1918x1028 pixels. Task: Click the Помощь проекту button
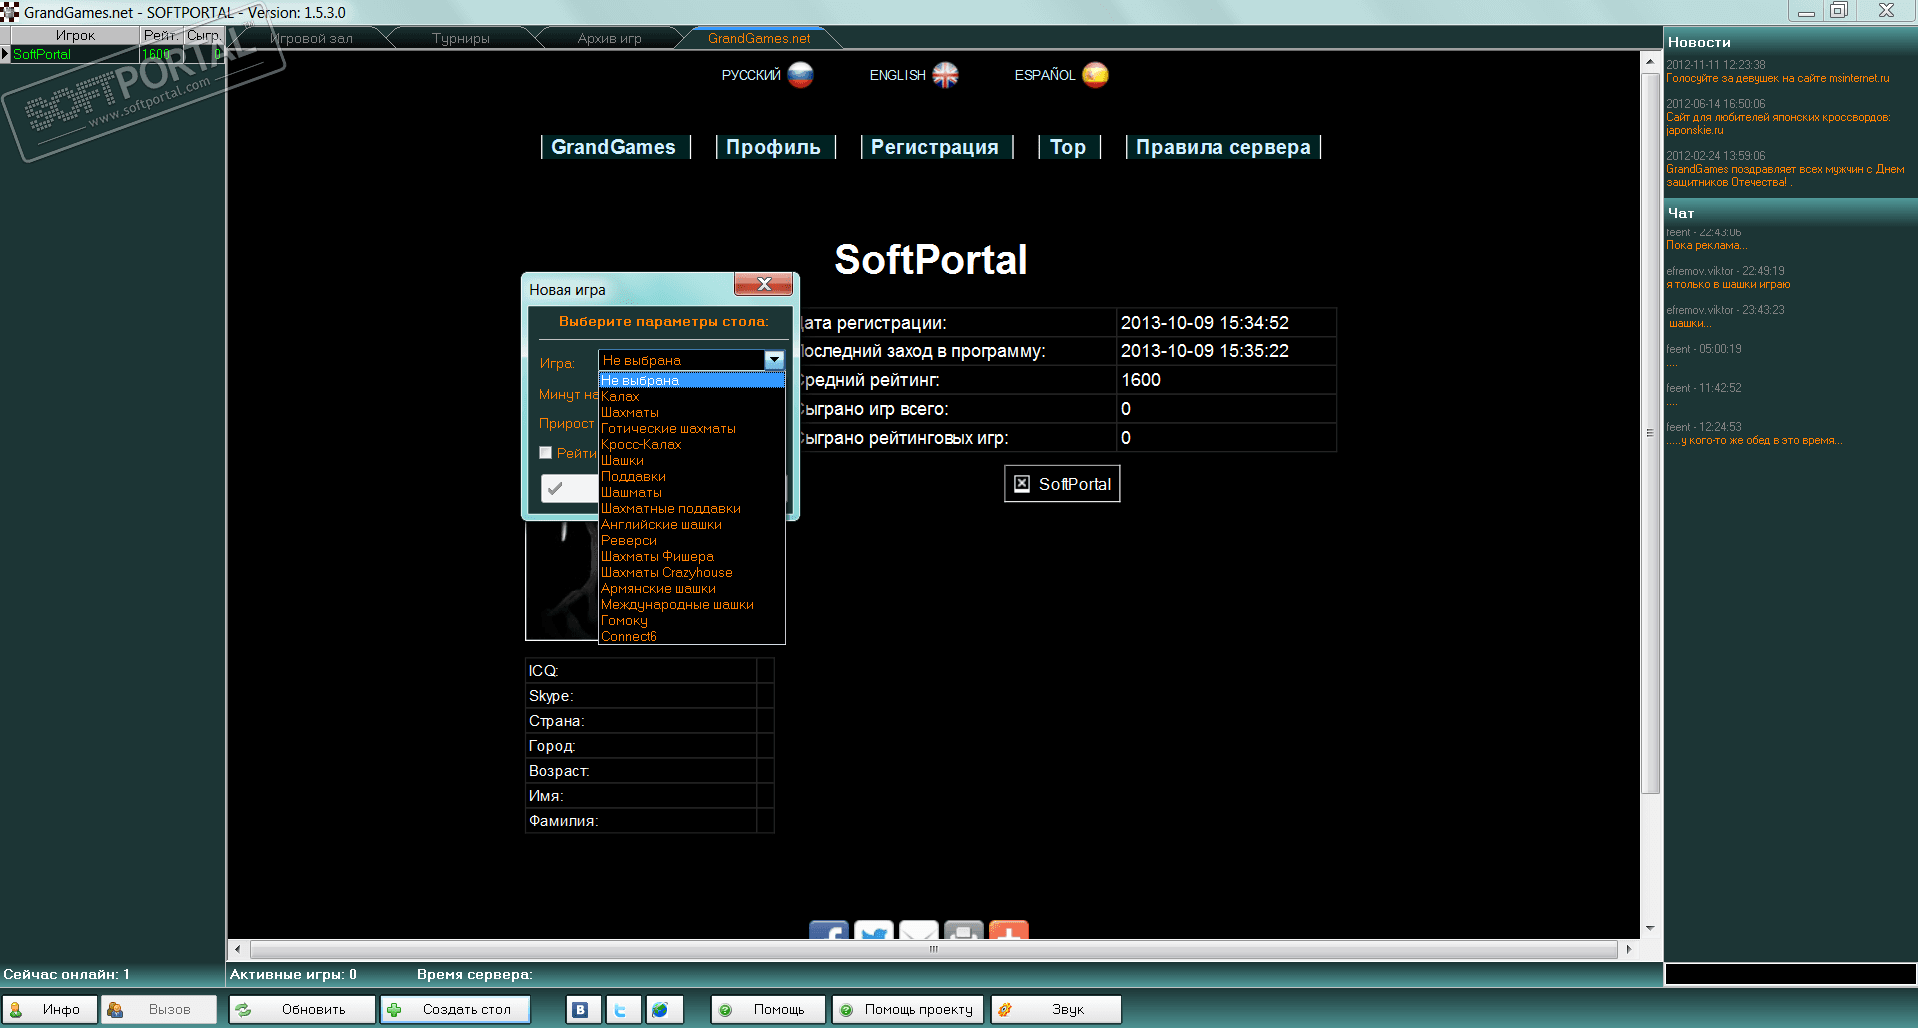908,1010
